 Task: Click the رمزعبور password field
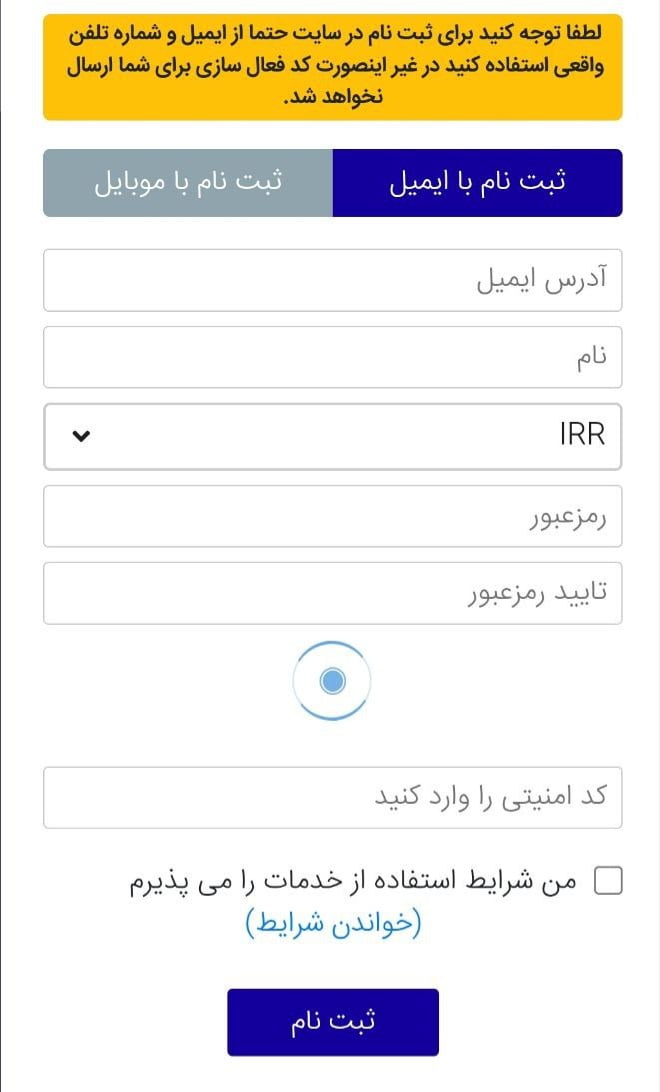tap(332, 516)
